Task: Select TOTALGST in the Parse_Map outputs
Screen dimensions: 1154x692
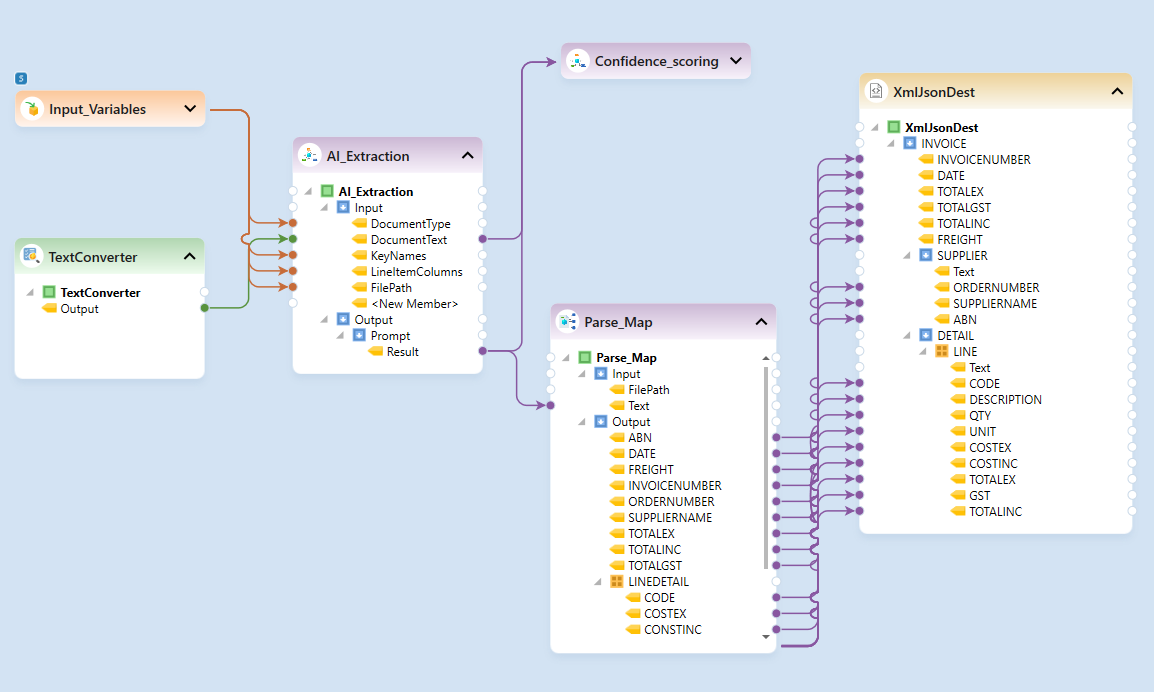Action: point(654,565)
